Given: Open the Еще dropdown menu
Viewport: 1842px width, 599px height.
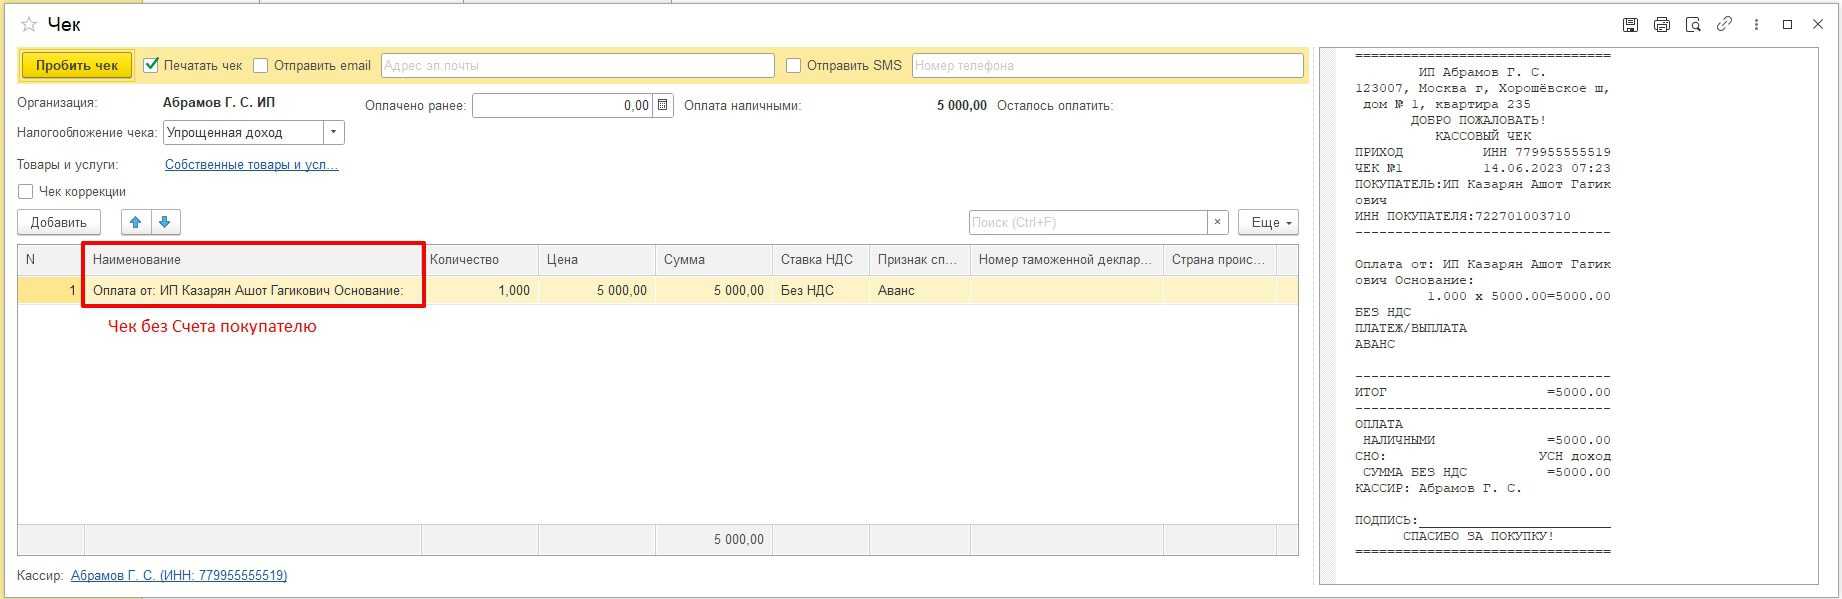Looking at the screenshot, I should coord(1268,222).
